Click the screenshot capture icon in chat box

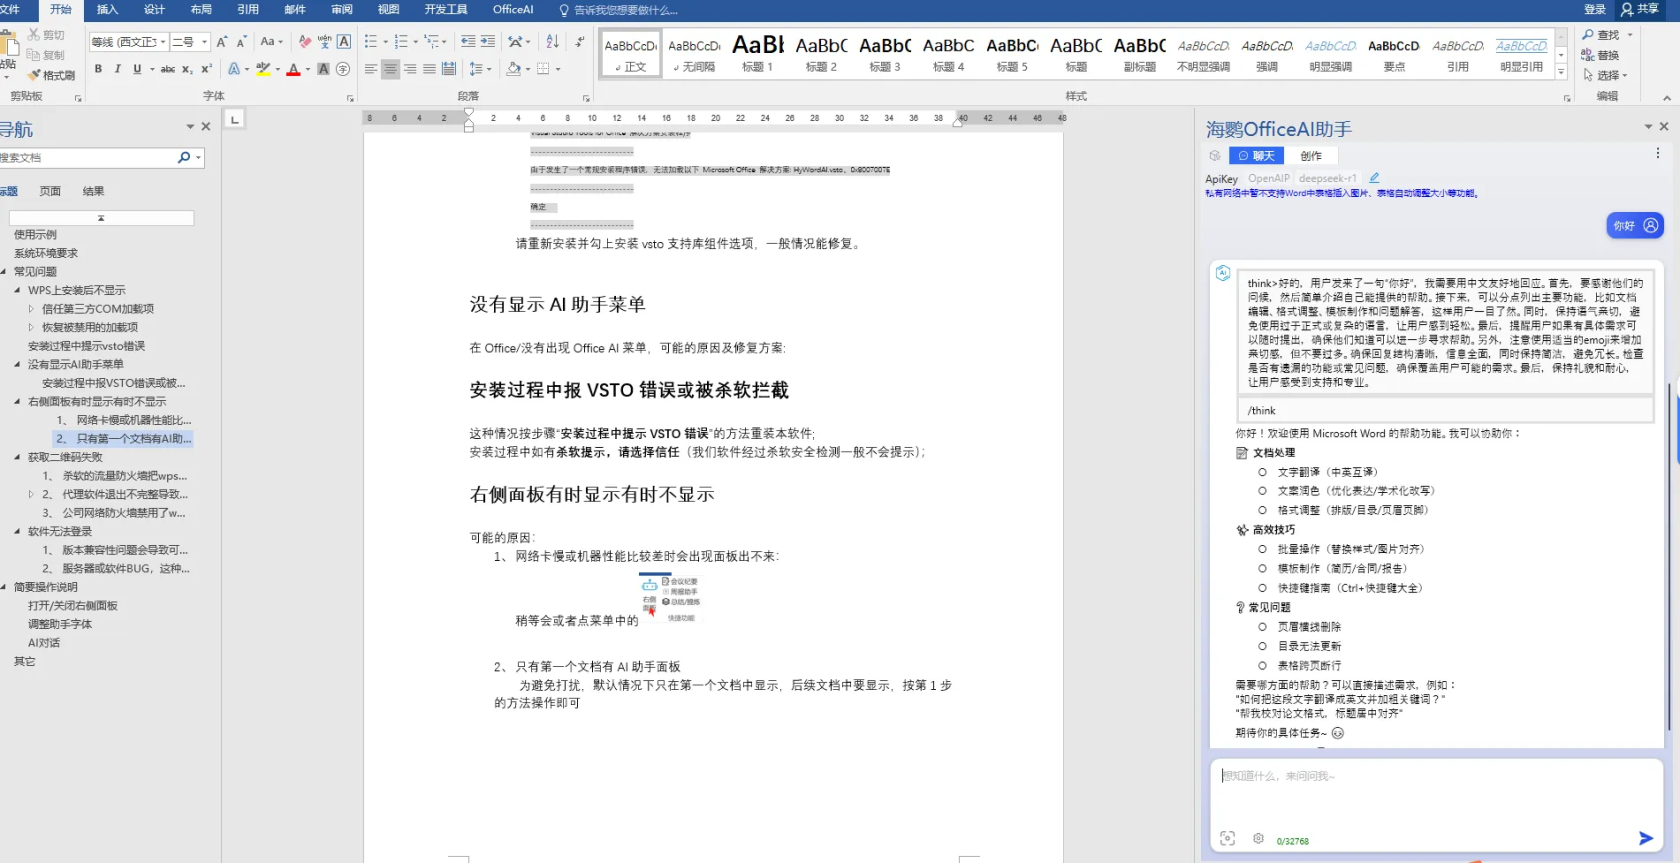coord(1227,839)
